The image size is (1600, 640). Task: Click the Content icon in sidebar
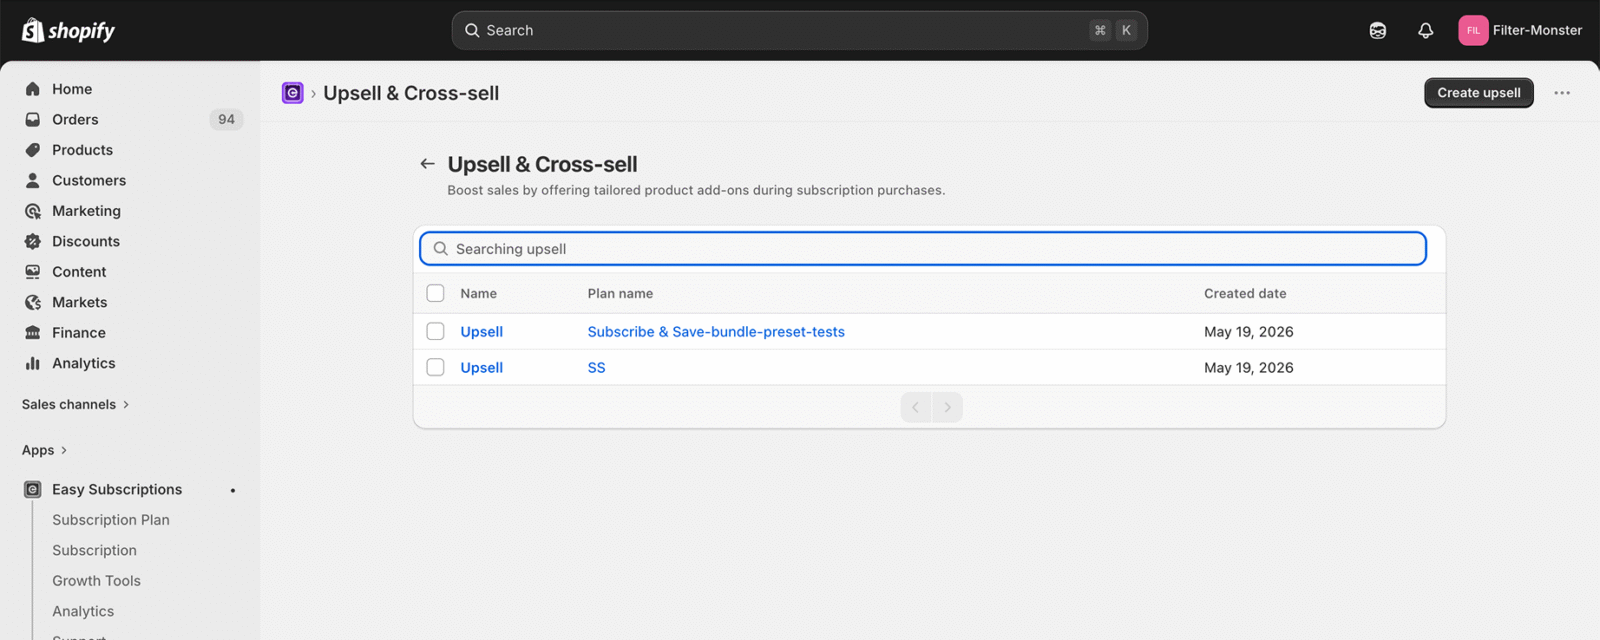[33, 272]
